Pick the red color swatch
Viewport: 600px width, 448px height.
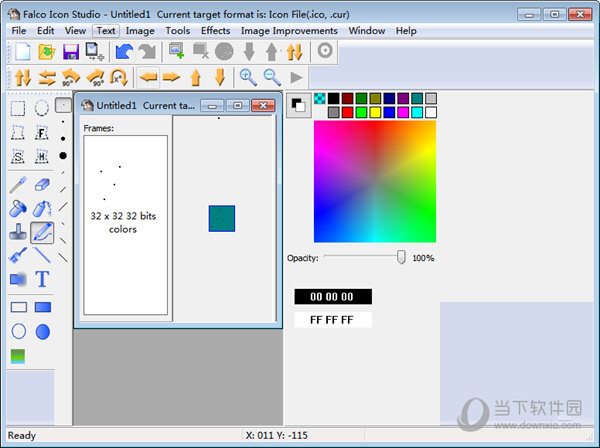pos(347,112)
